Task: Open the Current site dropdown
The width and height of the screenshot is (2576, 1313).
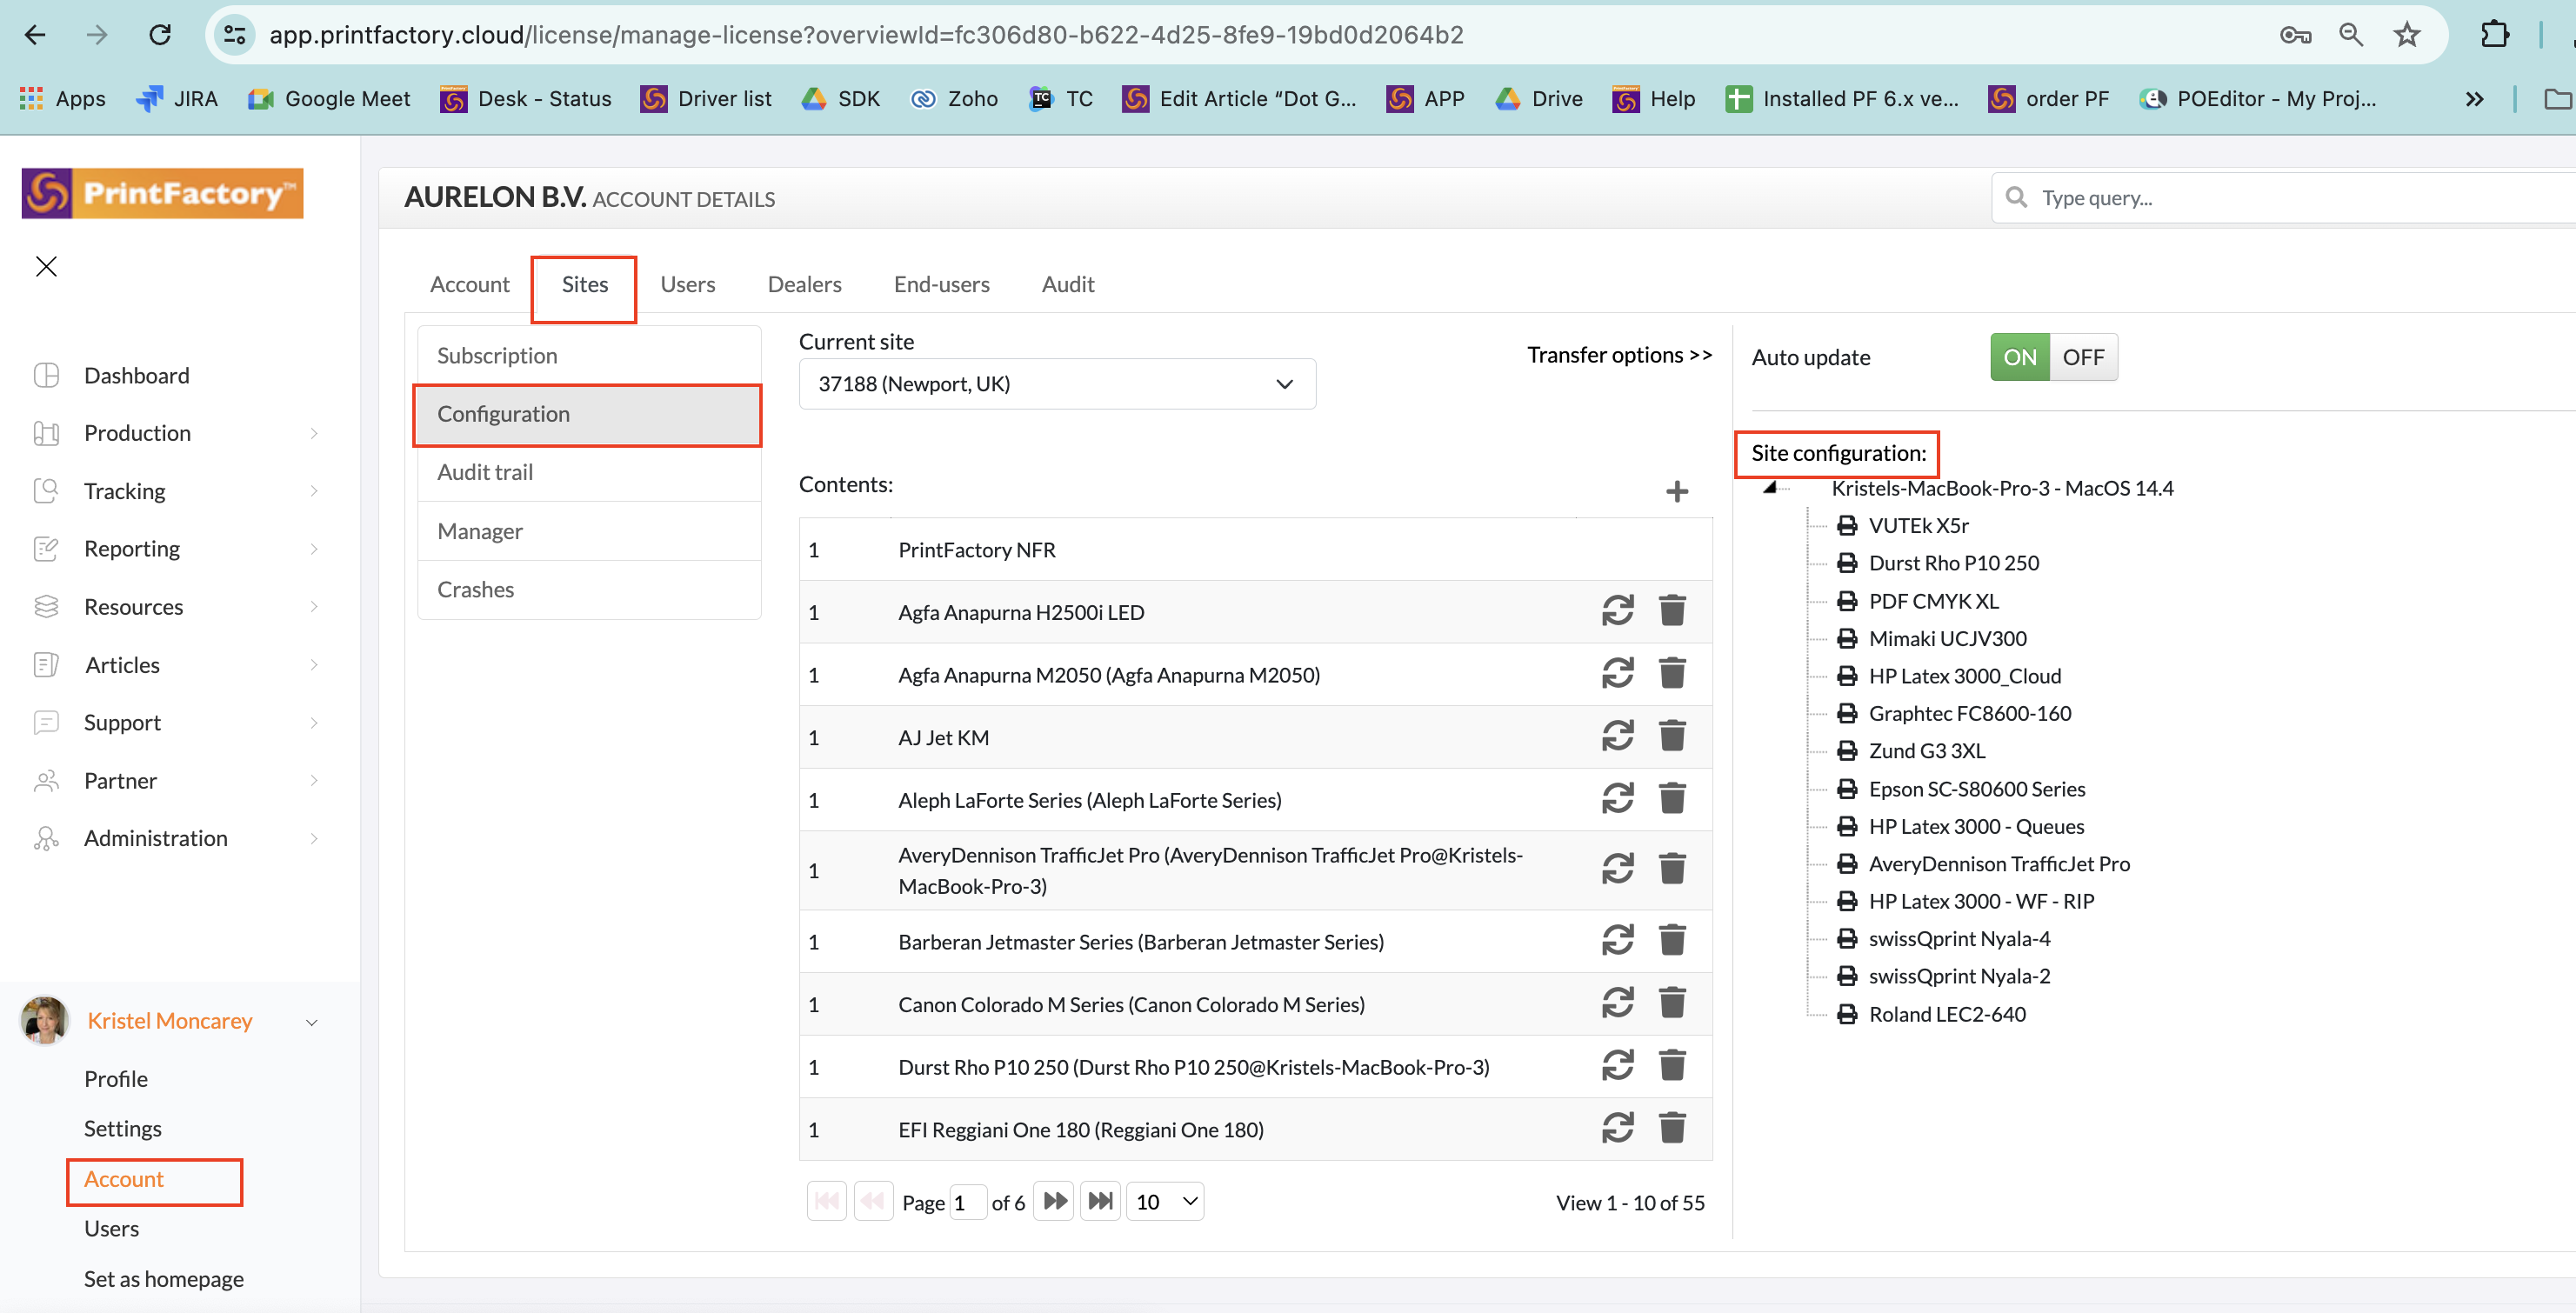Action: coord(1057,384)
